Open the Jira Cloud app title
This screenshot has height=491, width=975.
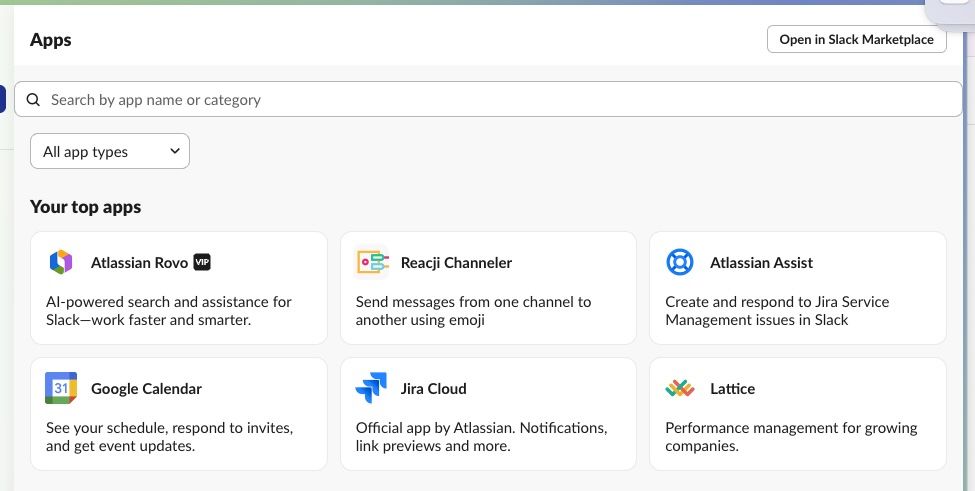pos(433,389)
